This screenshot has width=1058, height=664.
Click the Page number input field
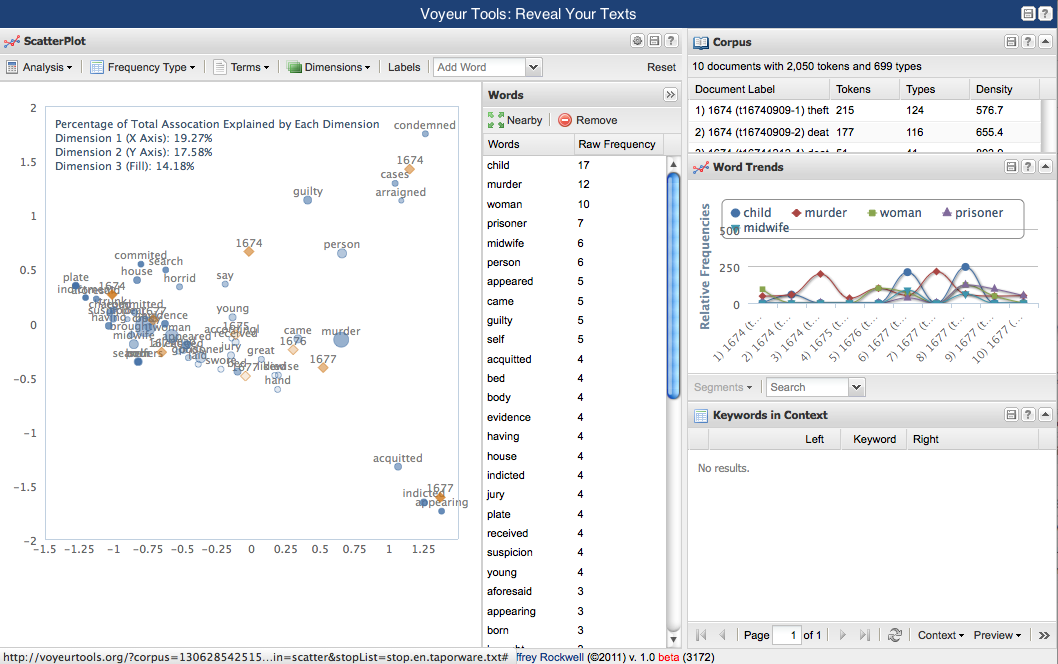point(786,635)
